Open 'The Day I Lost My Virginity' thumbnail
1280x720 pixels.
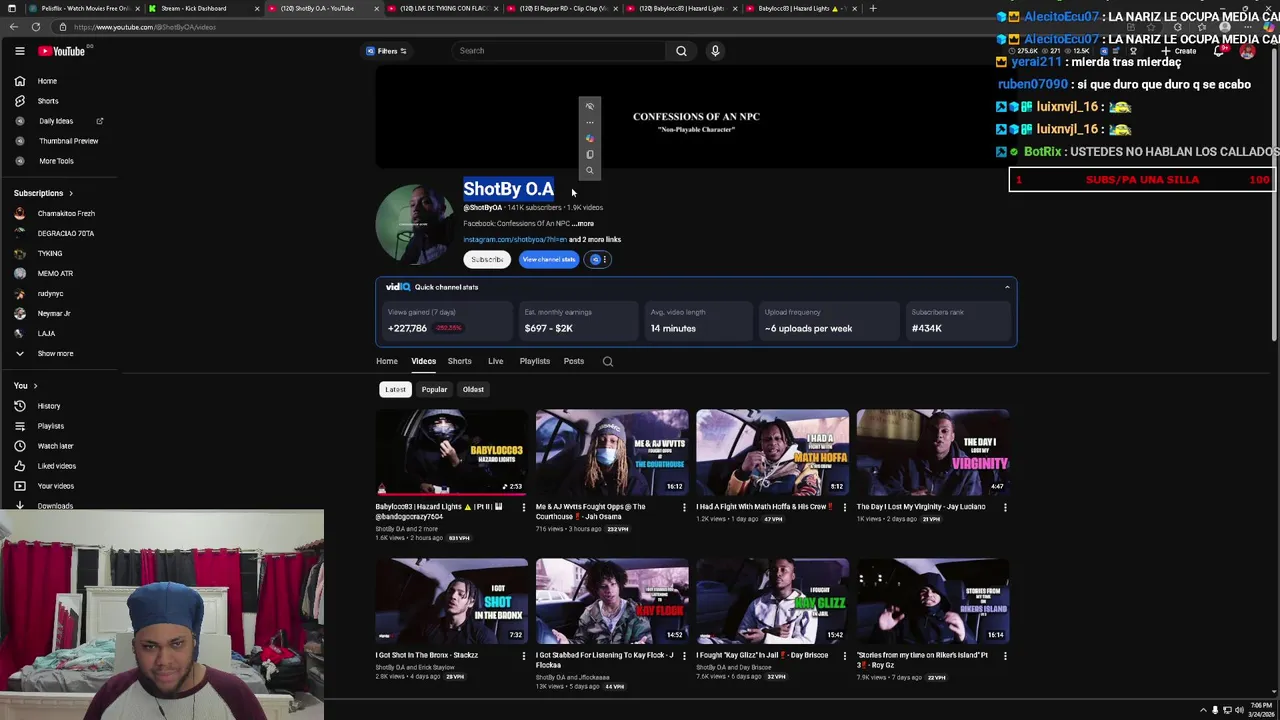[933, 452]
